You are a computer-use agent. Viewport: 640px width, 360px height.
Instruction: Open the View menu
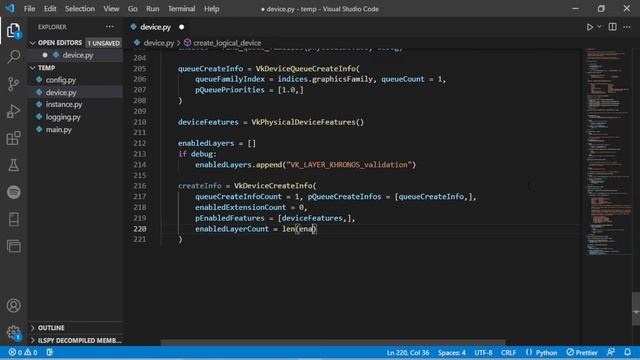click(111, 9)
